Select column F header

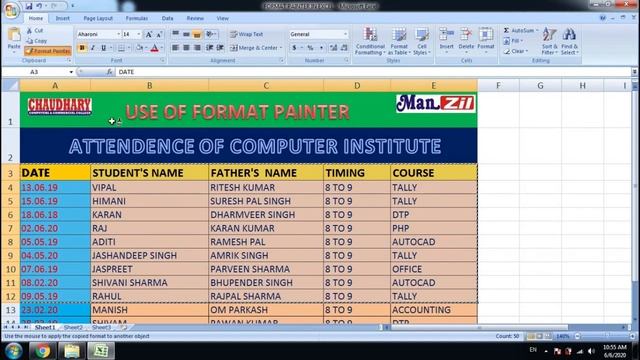coord(498,86)
